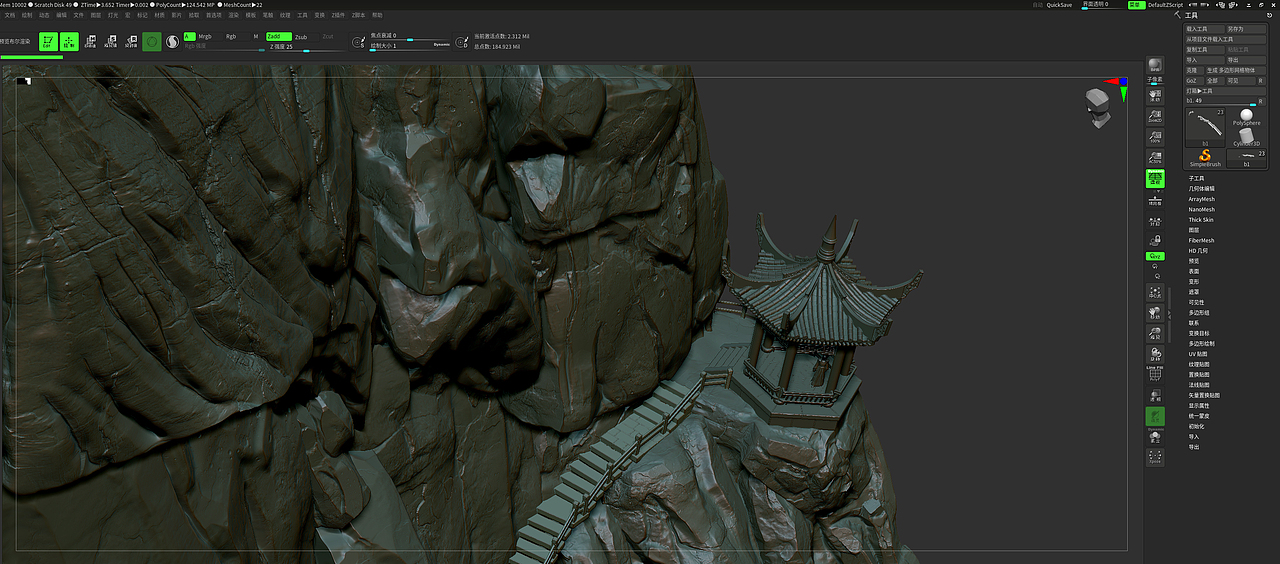Expand the 子工具 (SubTool) section
Image resolution: width=1280 pixels, height=564 pixels.
click(x=1196, y=178)
